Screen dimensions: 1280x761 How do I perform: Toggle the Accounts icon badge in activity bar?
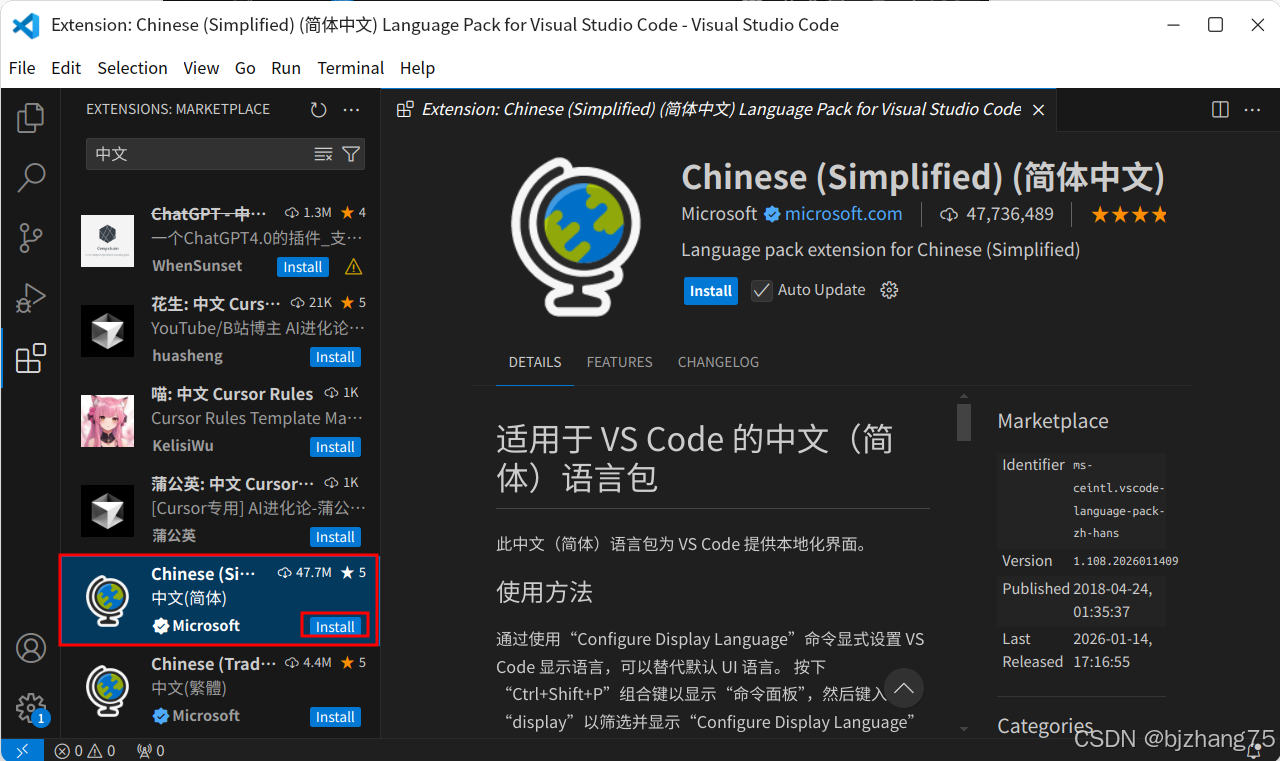(x=30, y=648)
